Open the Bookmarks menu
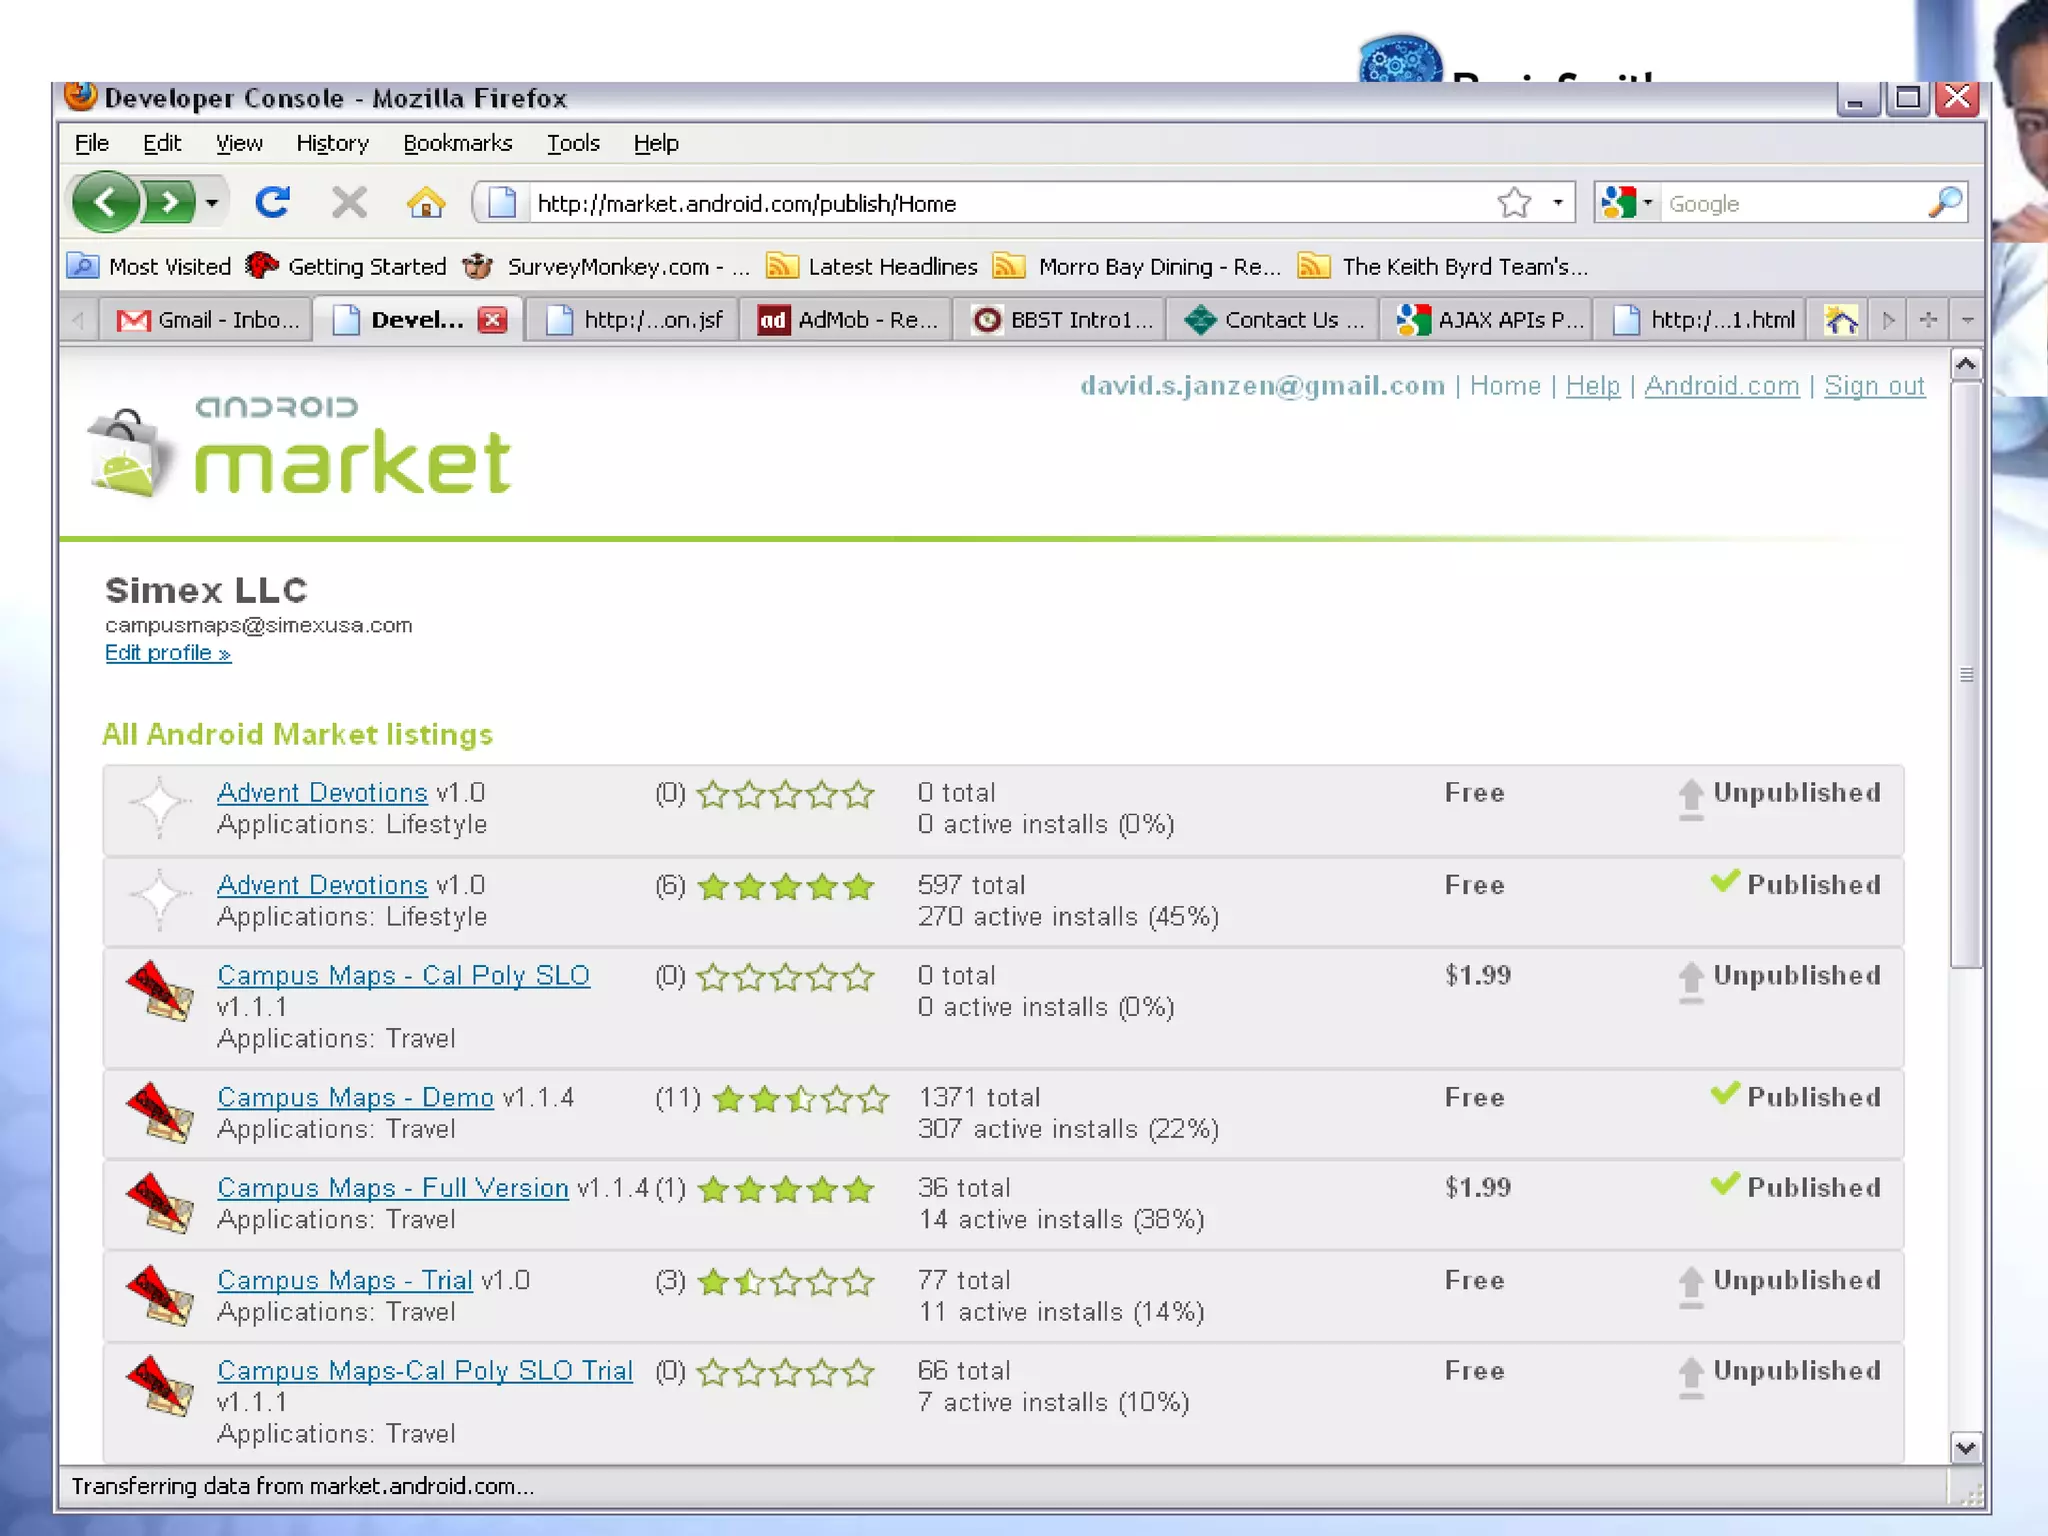This screenshot has width=2048, height=1536. 457,143
